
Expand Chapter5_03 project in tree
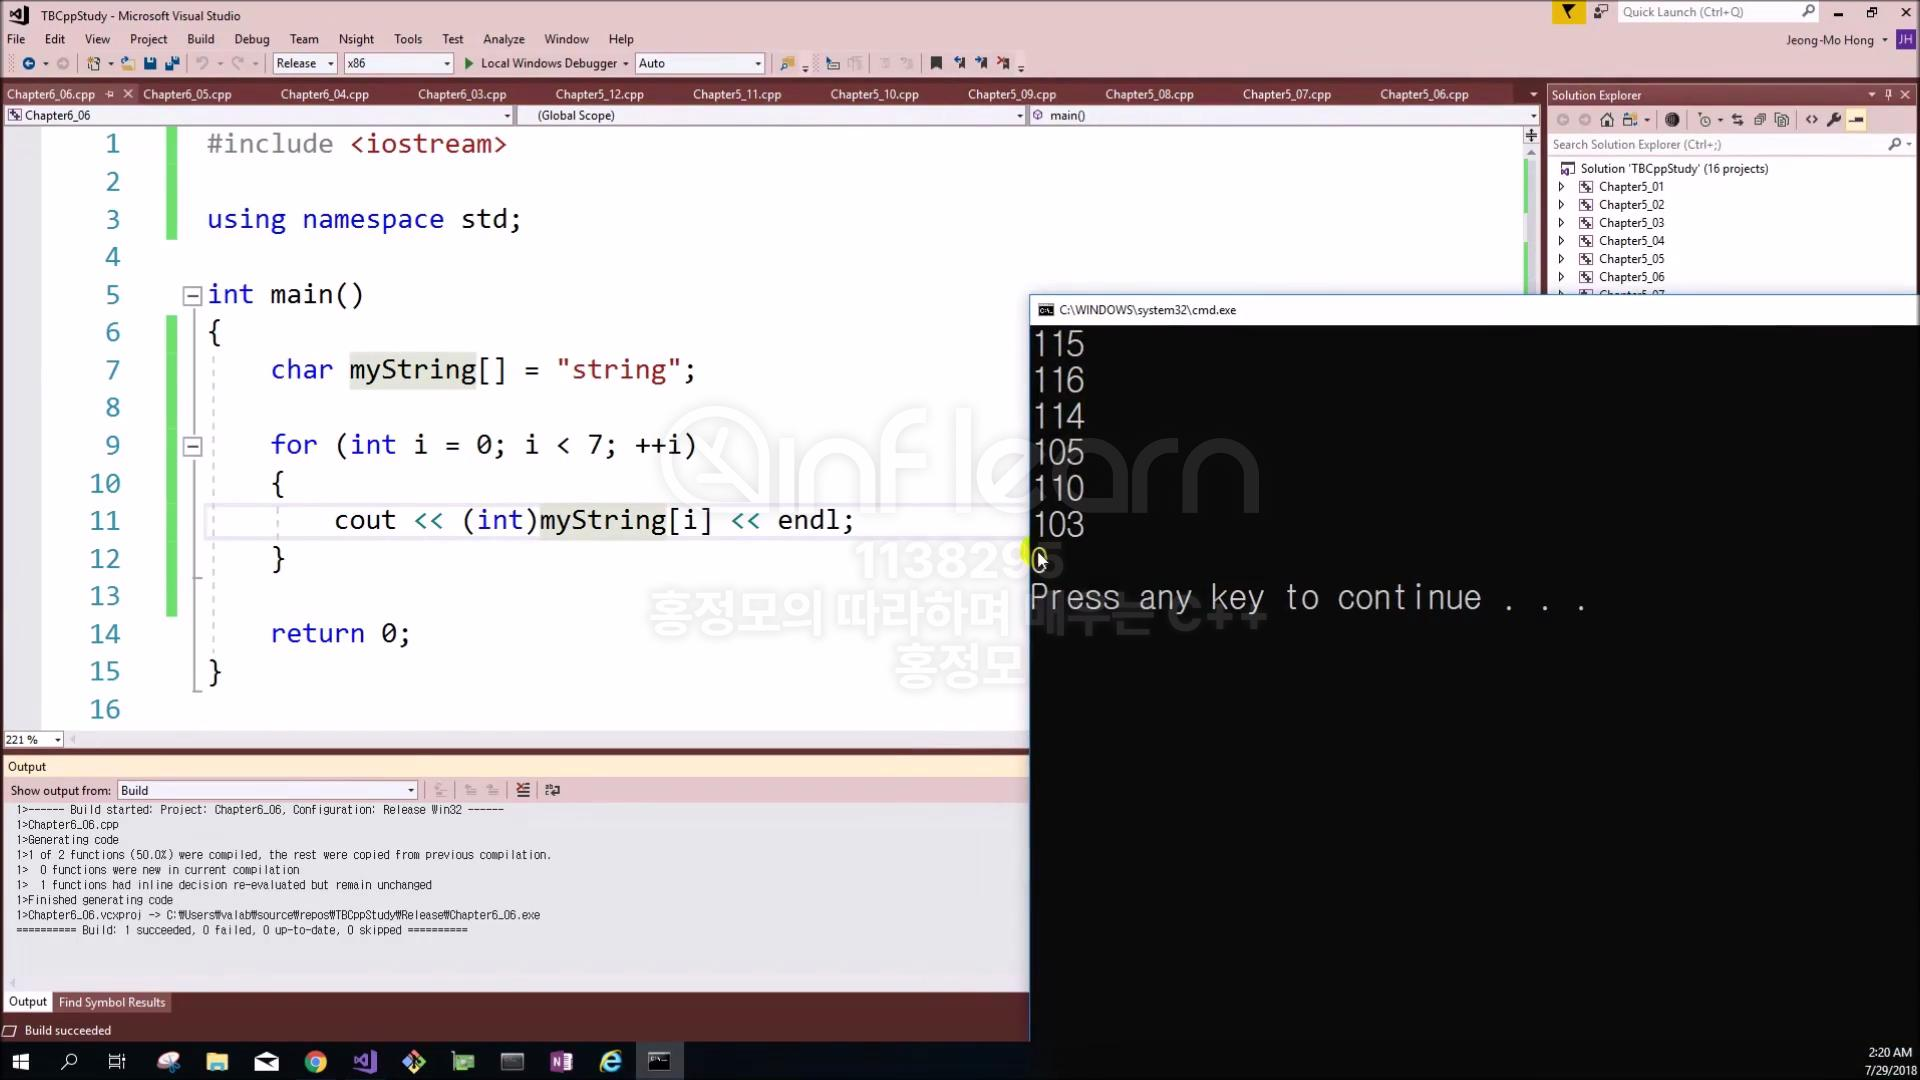pyautogui.click(x=1561, y=223)
